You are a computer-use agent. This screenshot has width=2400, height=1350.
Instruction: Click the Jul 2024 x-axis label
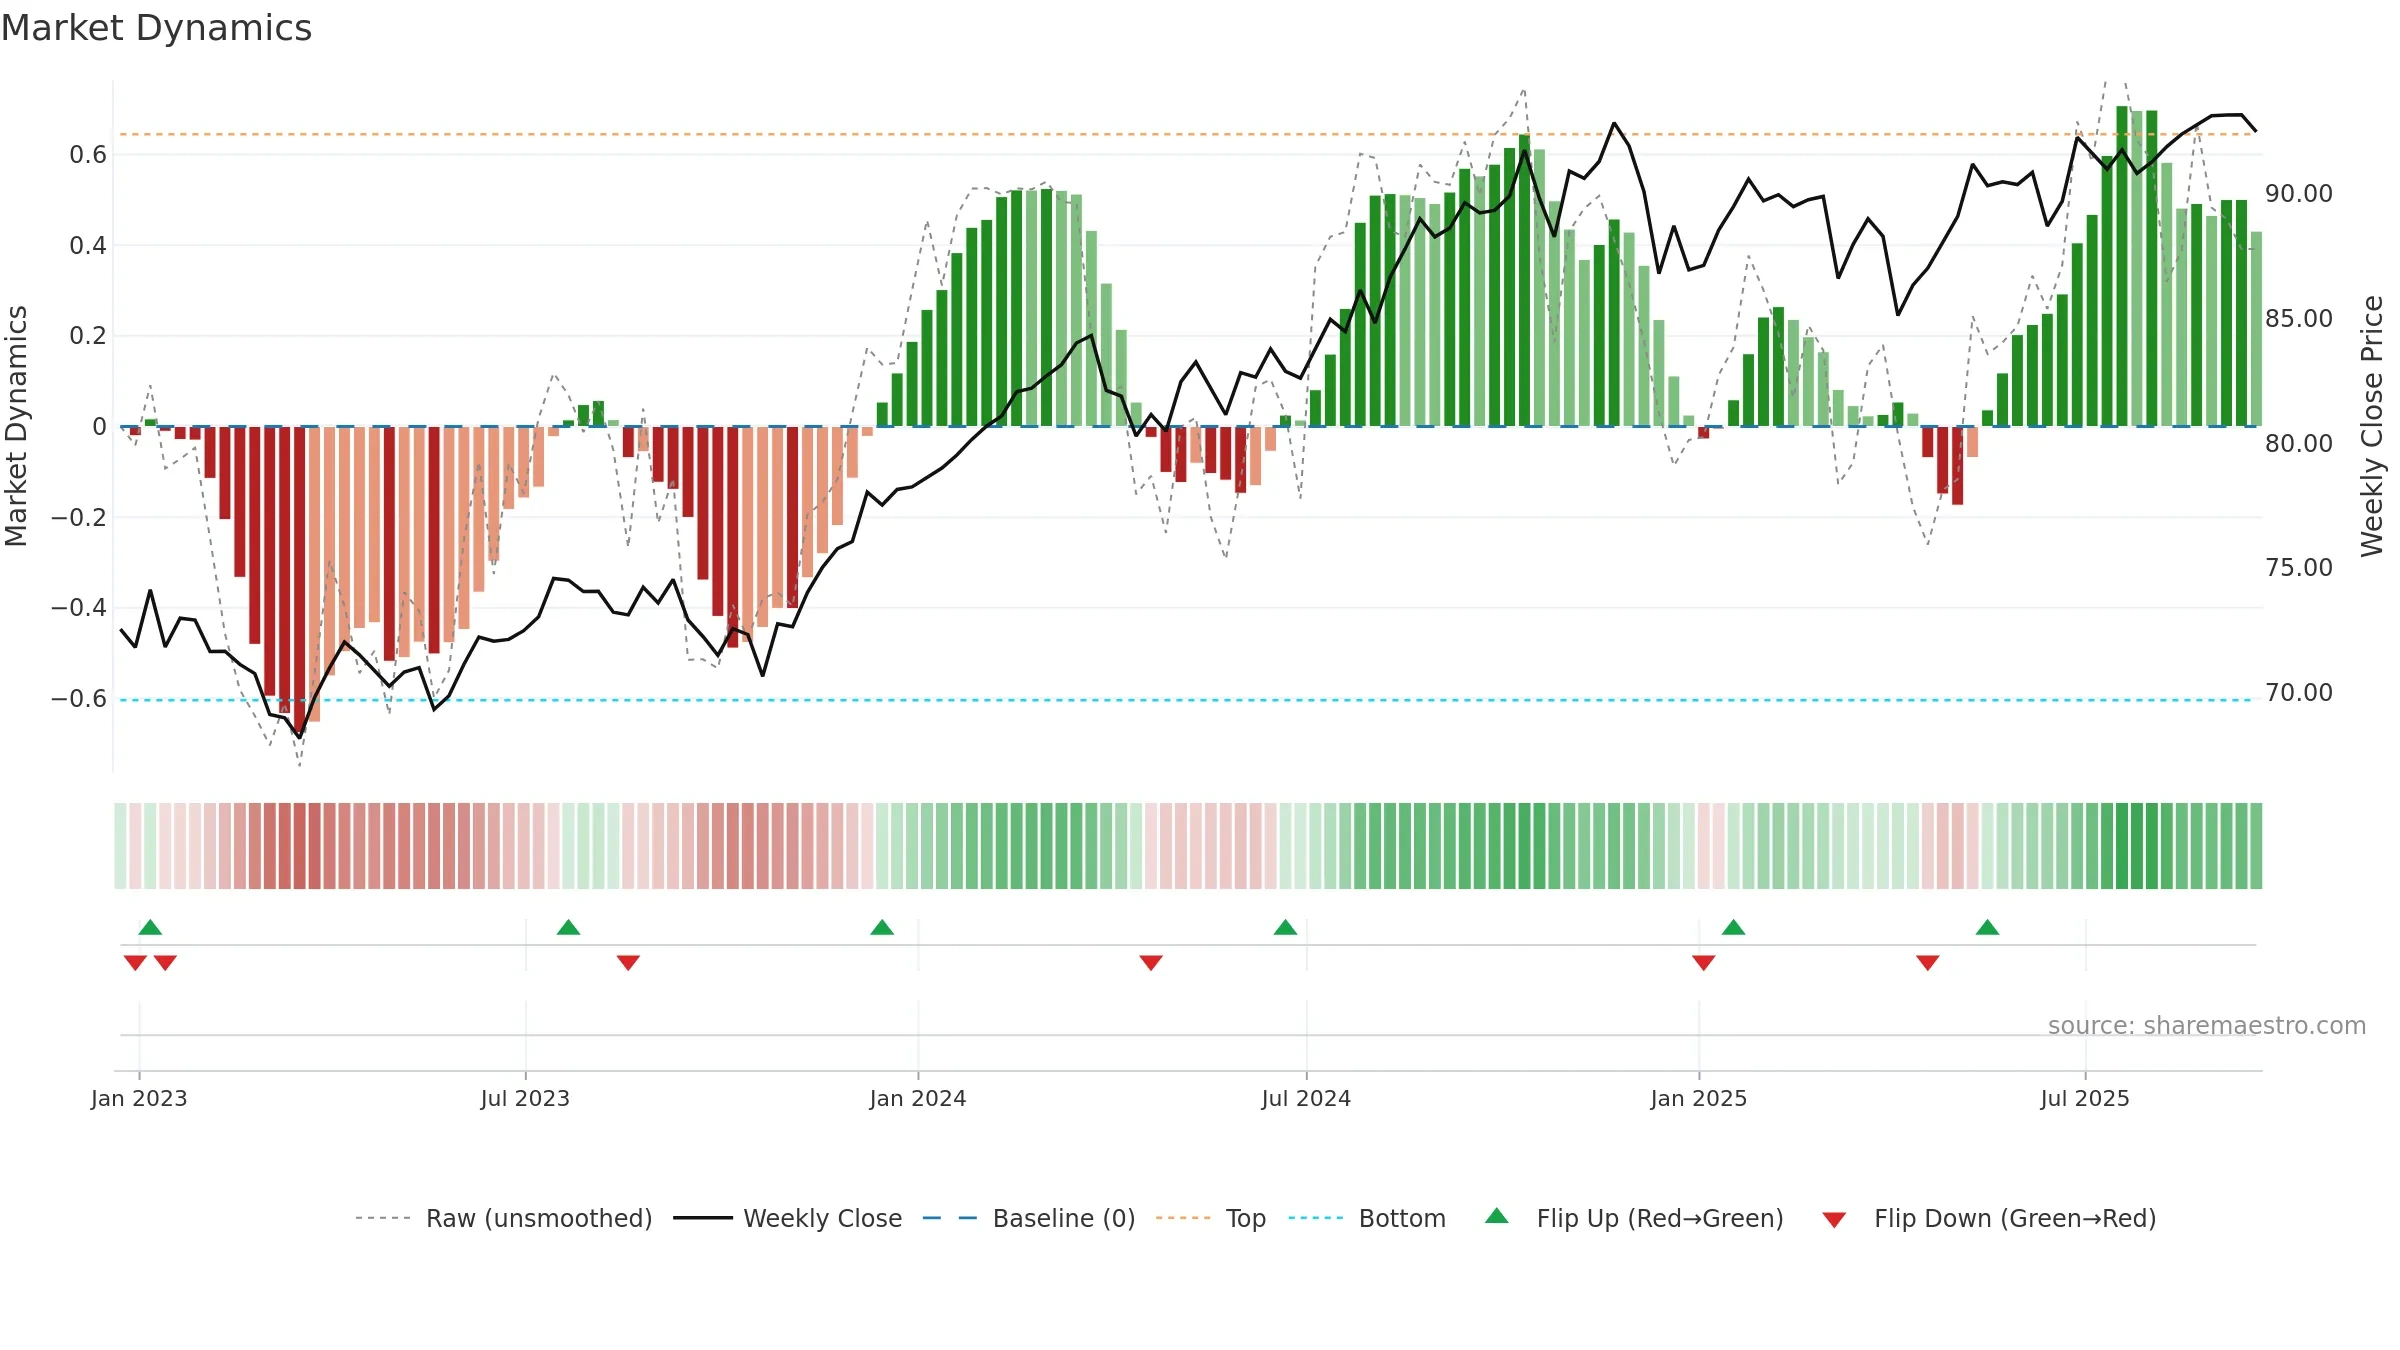tap(1306, 1098)
